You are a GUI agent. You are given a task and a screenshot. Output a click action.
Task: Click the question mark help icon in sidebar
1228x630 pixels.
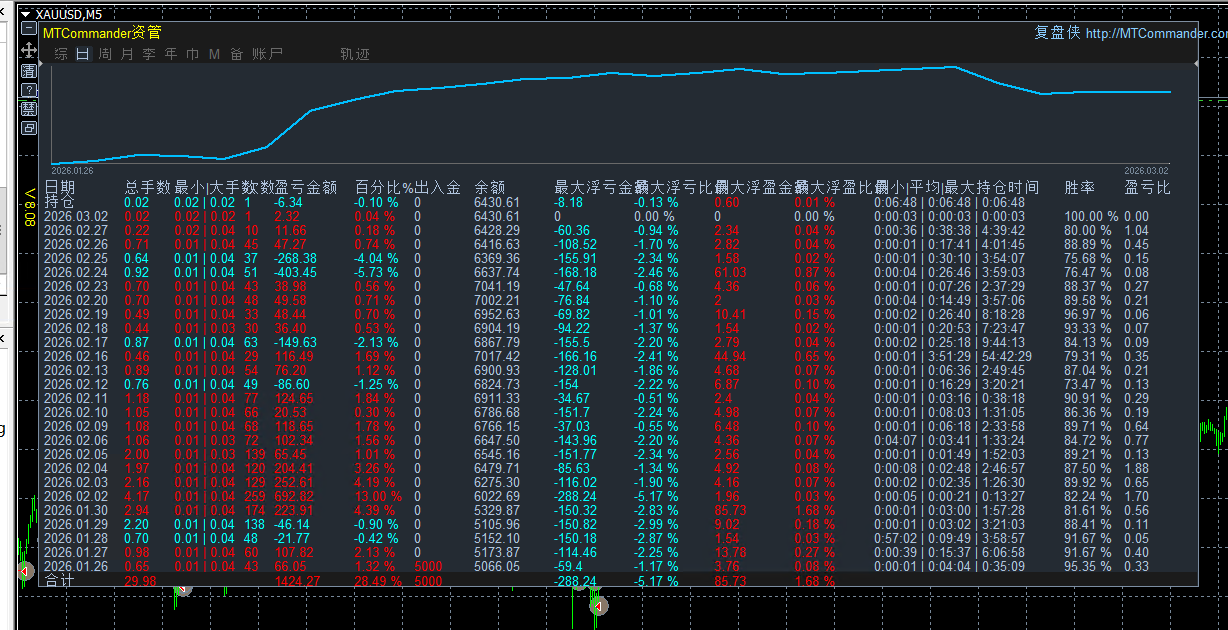click(28, 90)
